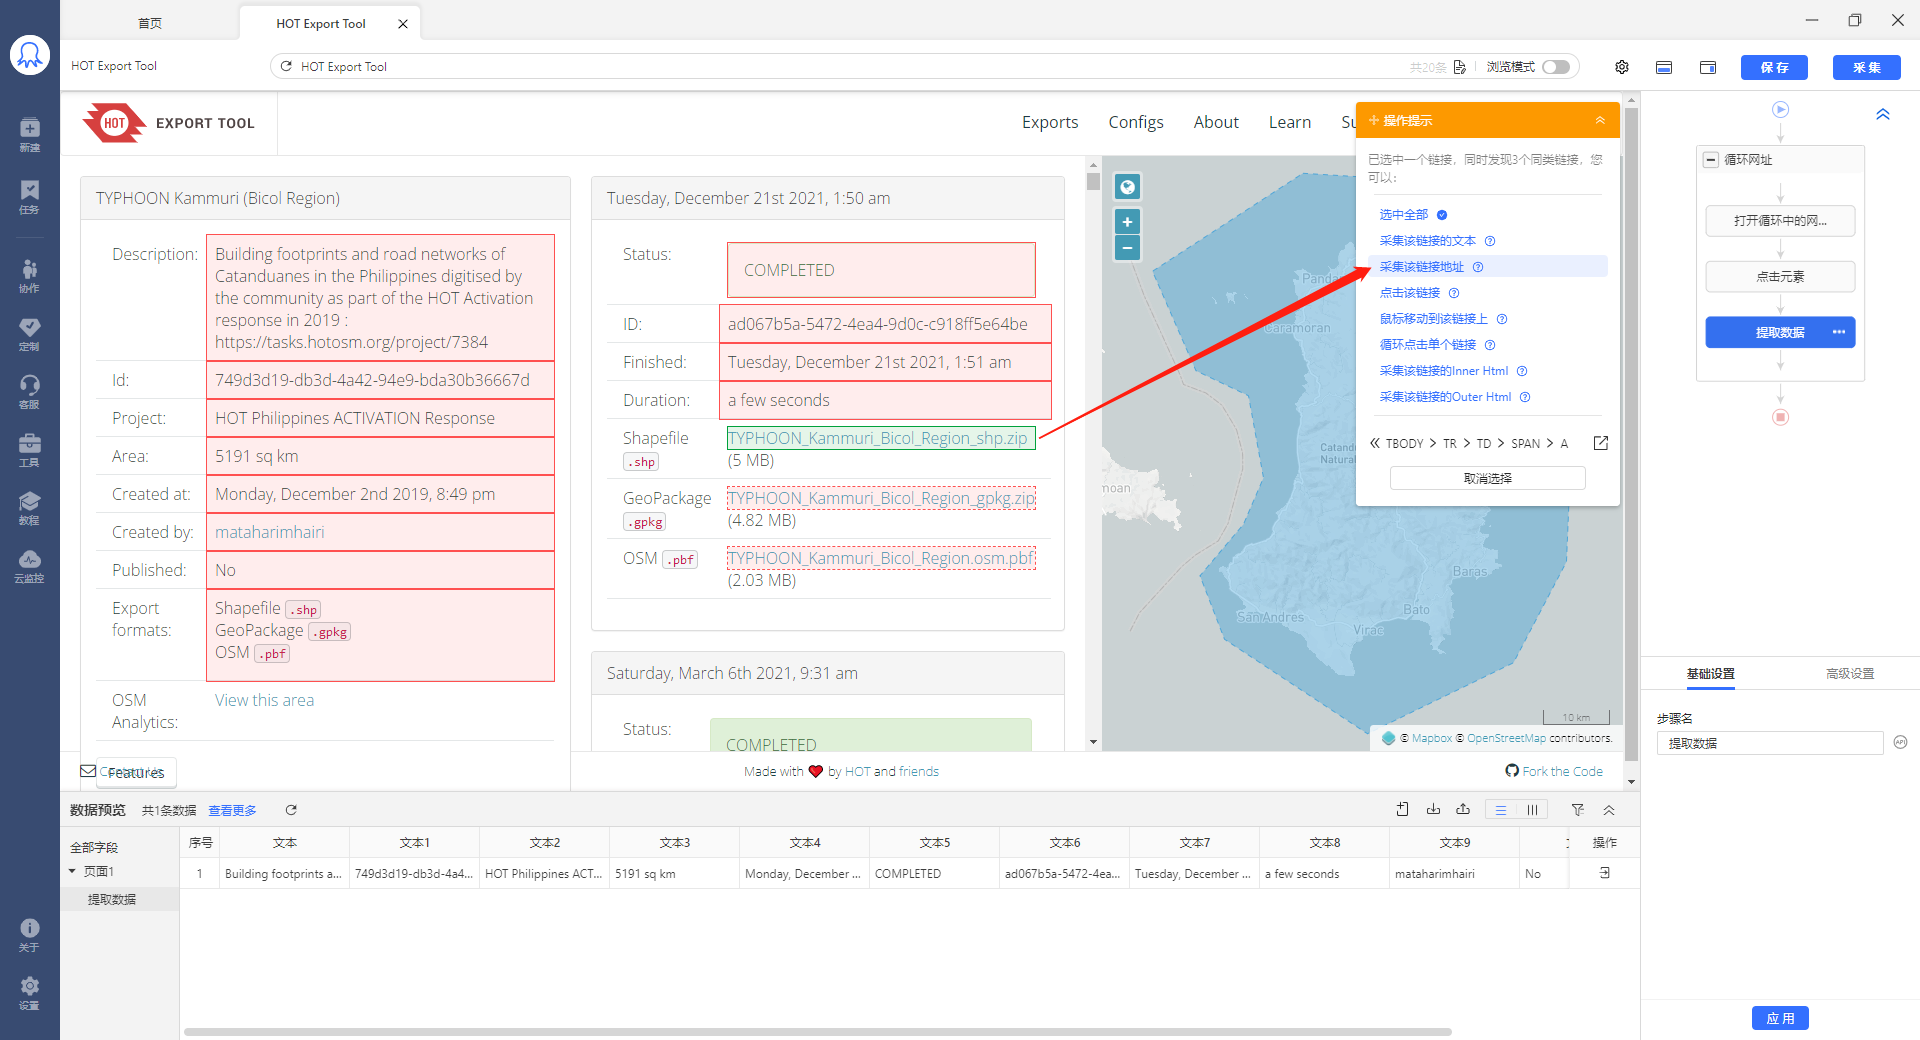Screen dimensions: 1920x1040
Task: Collapse the data preview panel
Action: click(1609, 810)
